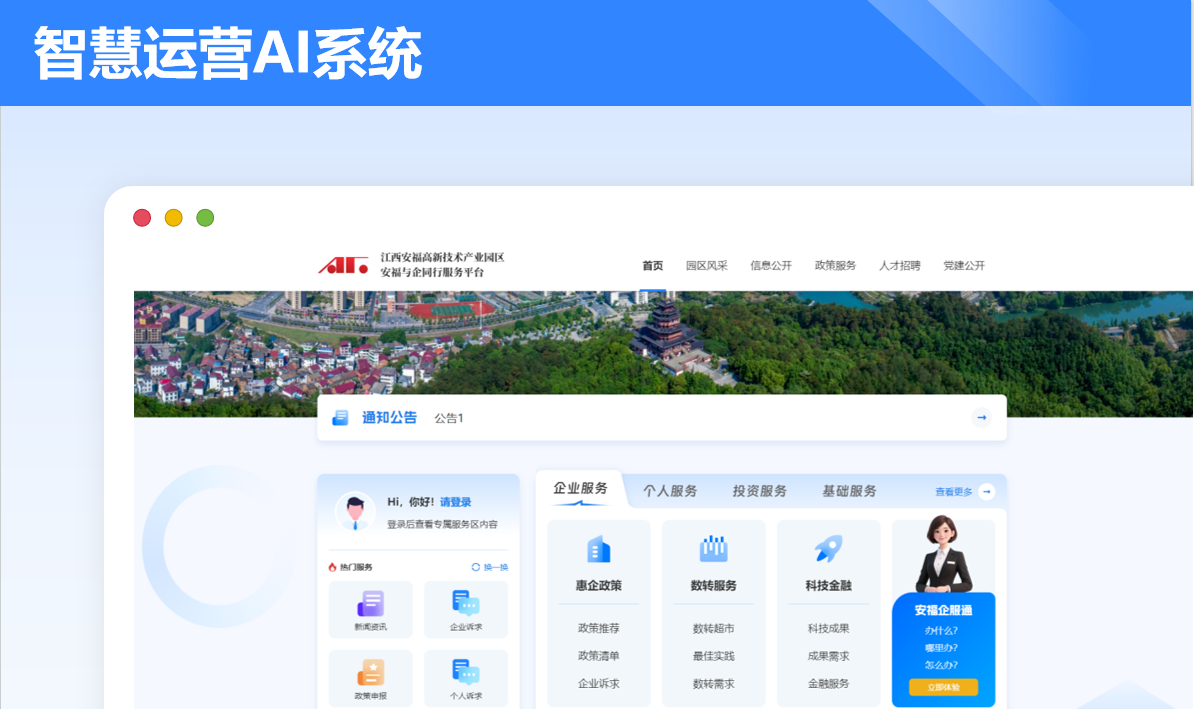Image resolution: width=1194 pixels, height=709 pixels.
Task: Open the 数转需求 link
Action: [x=714, y=684]
